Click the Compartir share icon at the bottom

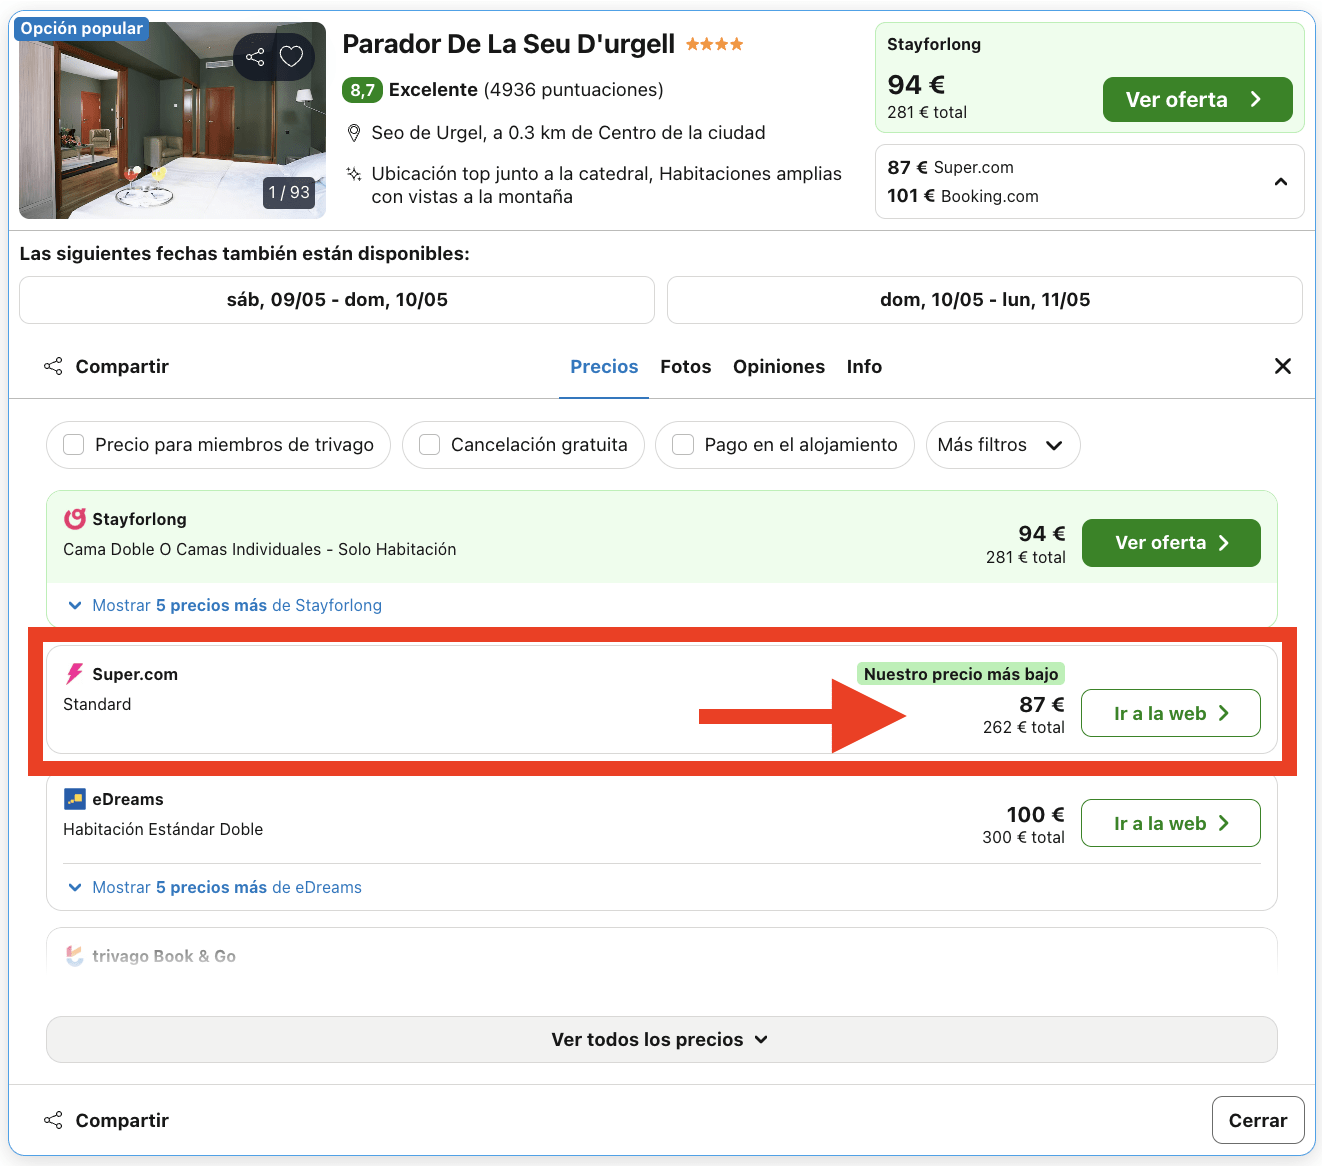tap(53, 1120)
